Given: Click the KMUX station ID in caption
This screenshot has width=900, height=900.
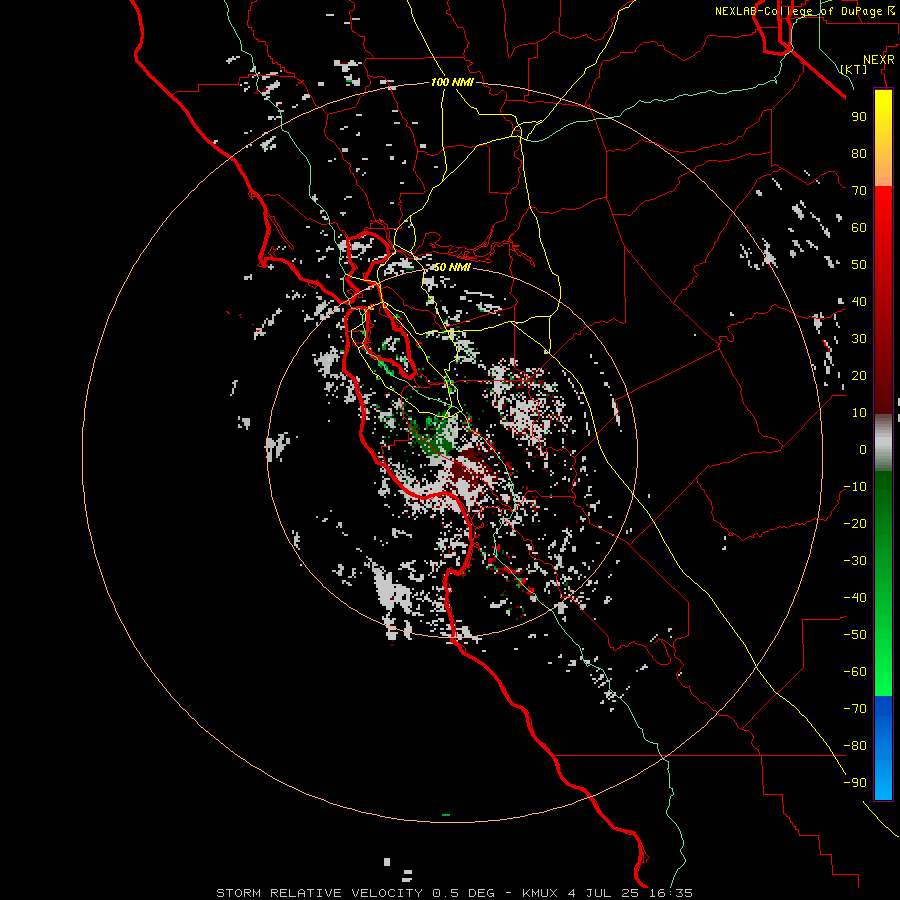Looking at the screenshot, I should click(540, 893).
